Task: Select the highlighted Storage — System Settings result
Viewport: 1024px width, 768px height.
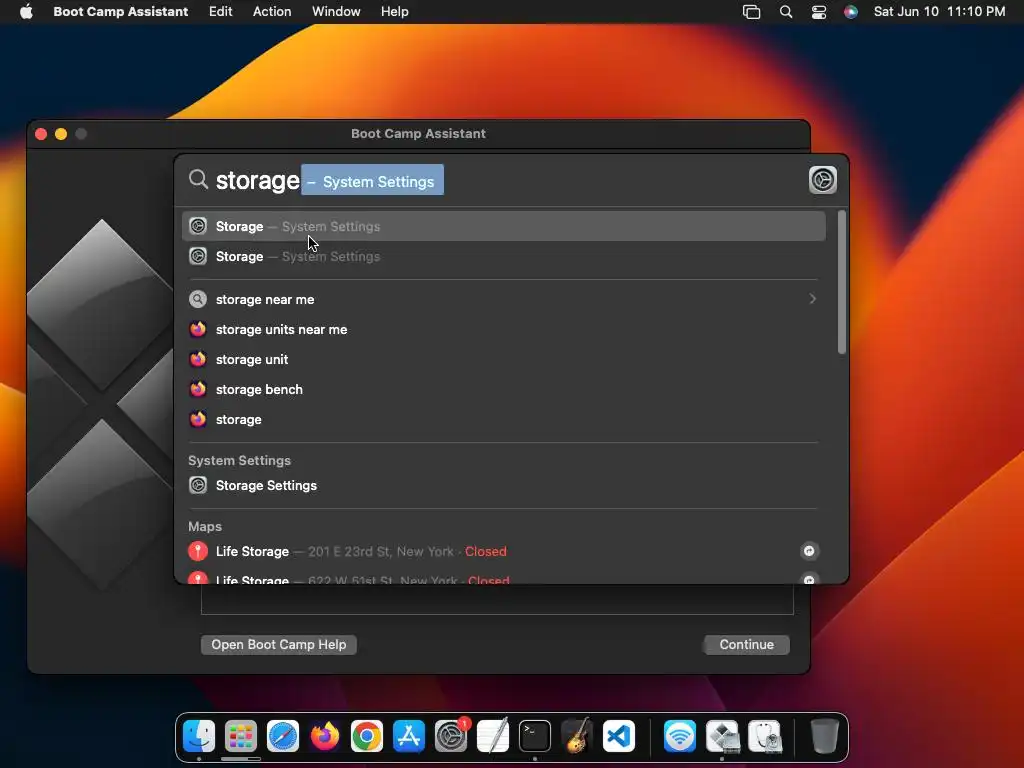Action: (x=504, y=226)
